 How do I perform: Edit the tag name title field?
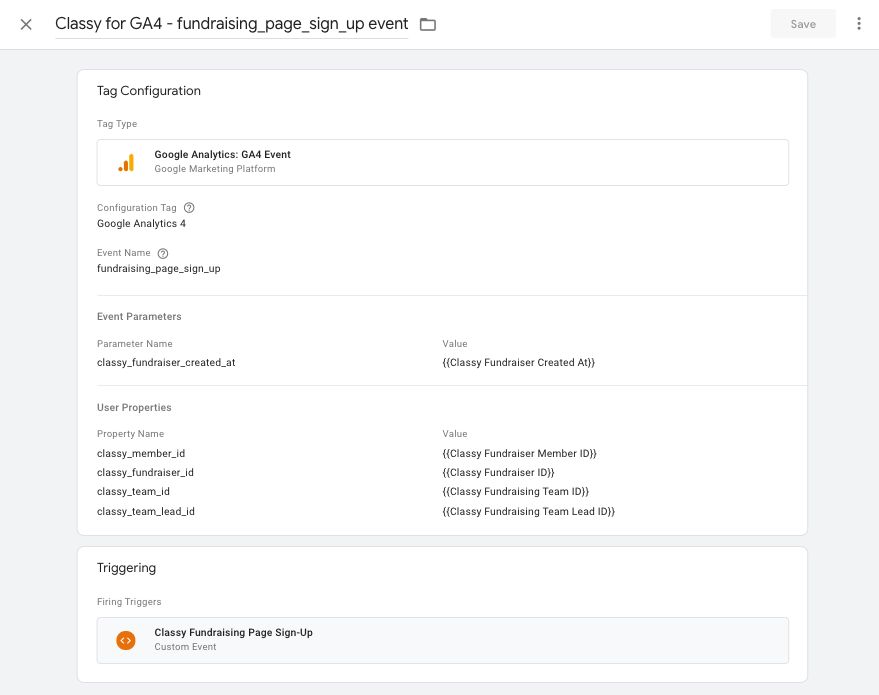point(232,24)
